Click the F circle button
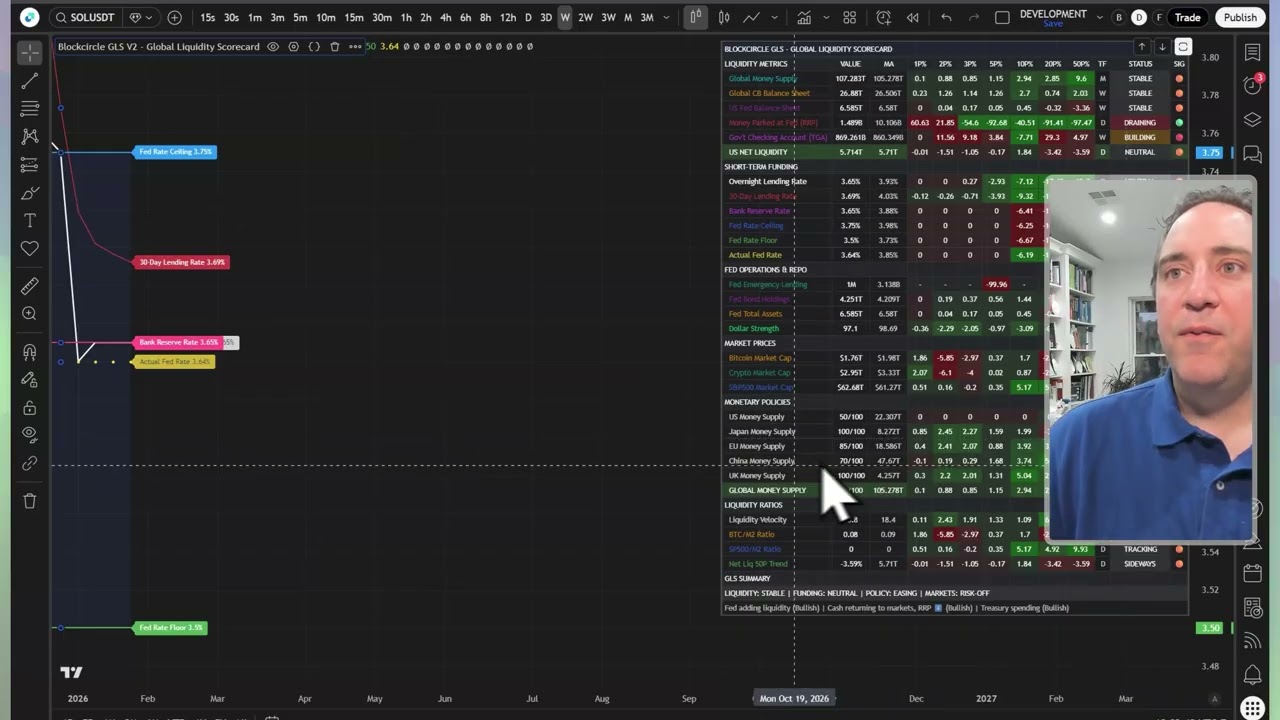This screenshot has width=1280, height=720. [1159, 17]
